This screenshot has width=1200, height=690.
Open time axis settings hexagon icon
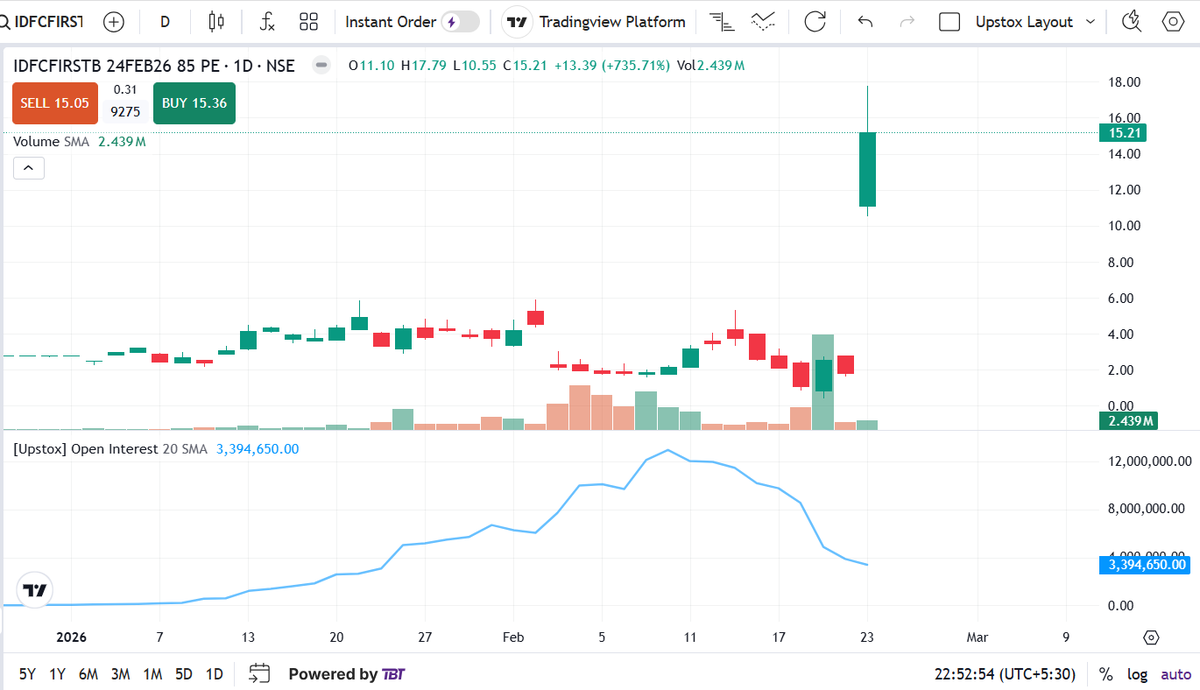(x=1151, y=637)
